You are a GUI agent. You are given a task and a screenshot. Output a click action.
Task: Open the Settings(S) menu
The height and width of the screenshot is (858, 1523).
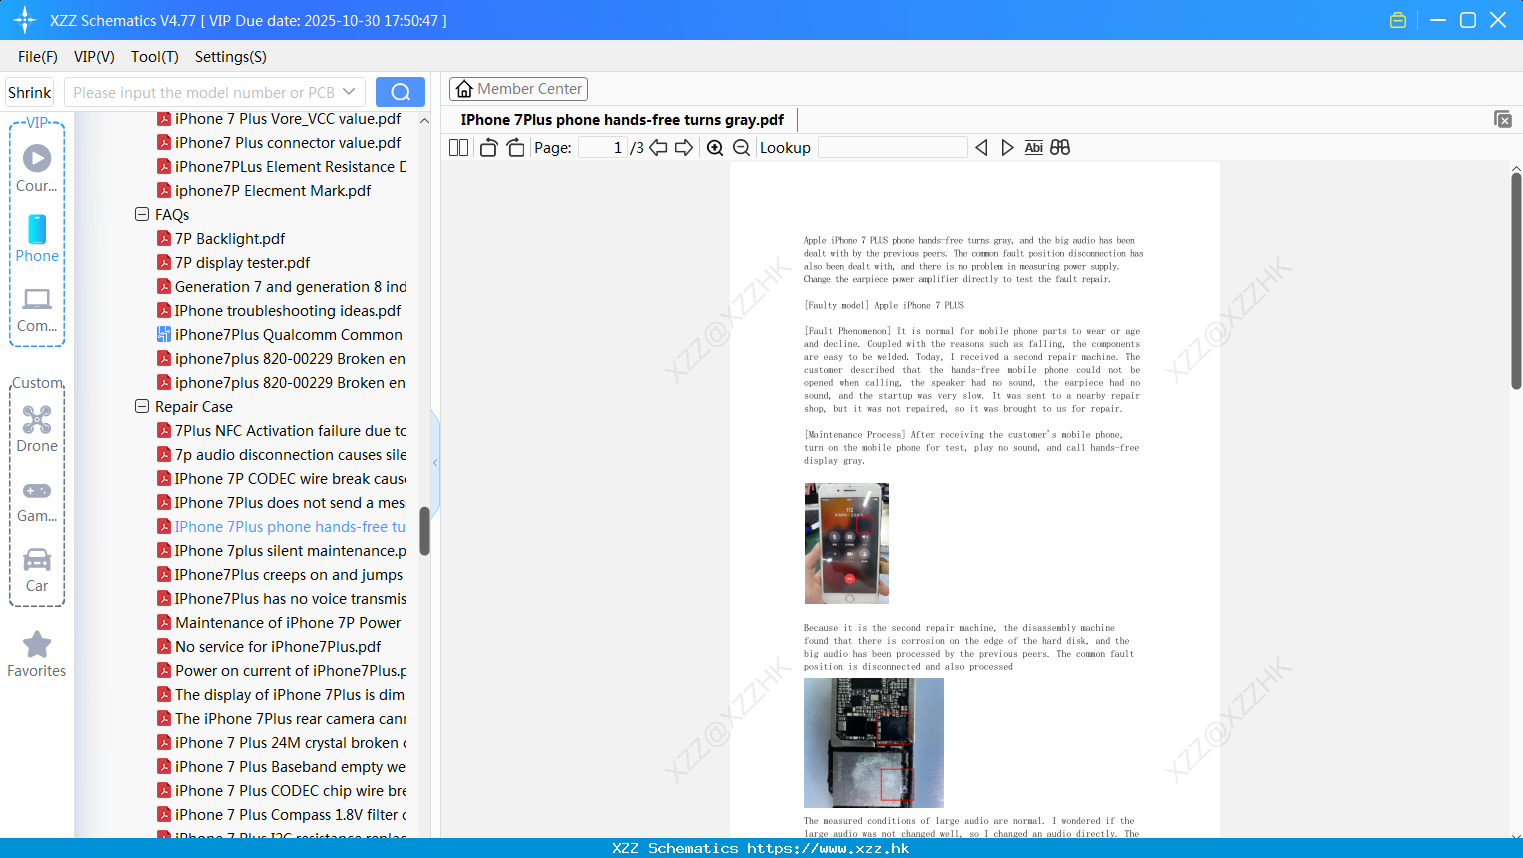(231, 57)
